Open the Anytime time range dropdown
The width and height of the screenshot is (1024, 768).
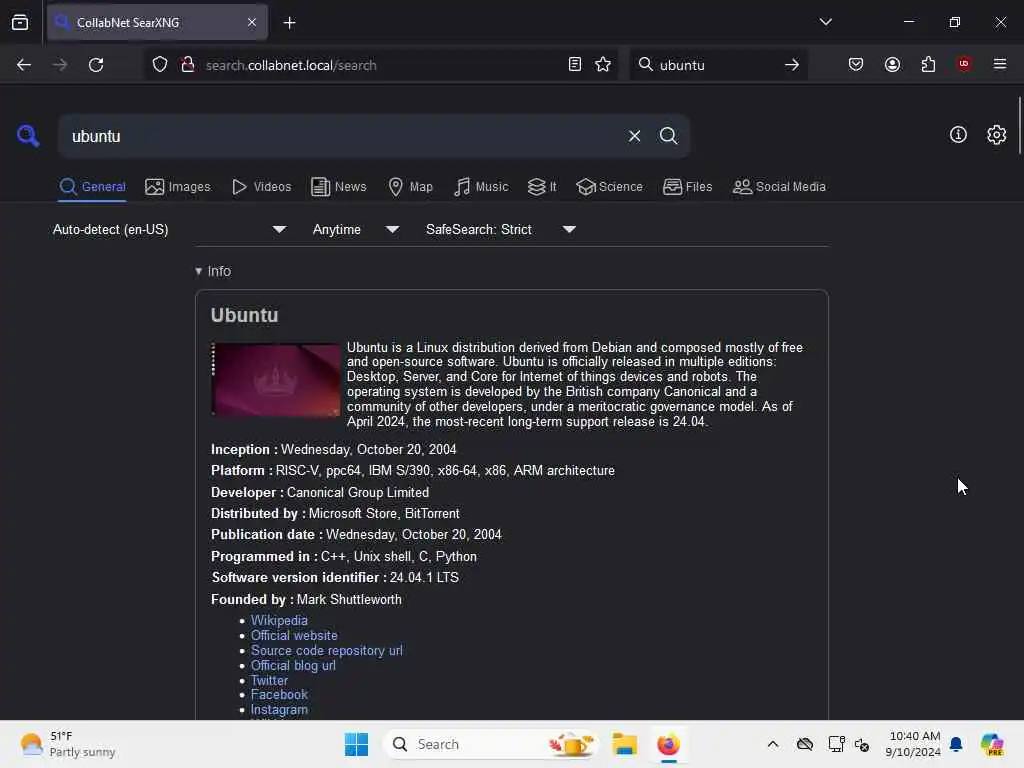click(356, 229)
